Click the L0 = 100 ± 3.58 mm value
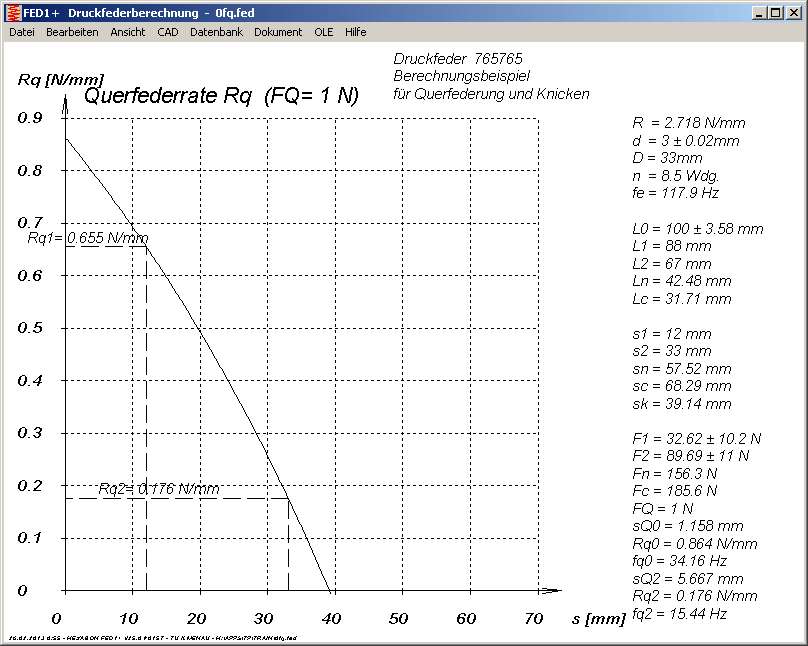Screen dimensions: 808x646 coord(697,229)
